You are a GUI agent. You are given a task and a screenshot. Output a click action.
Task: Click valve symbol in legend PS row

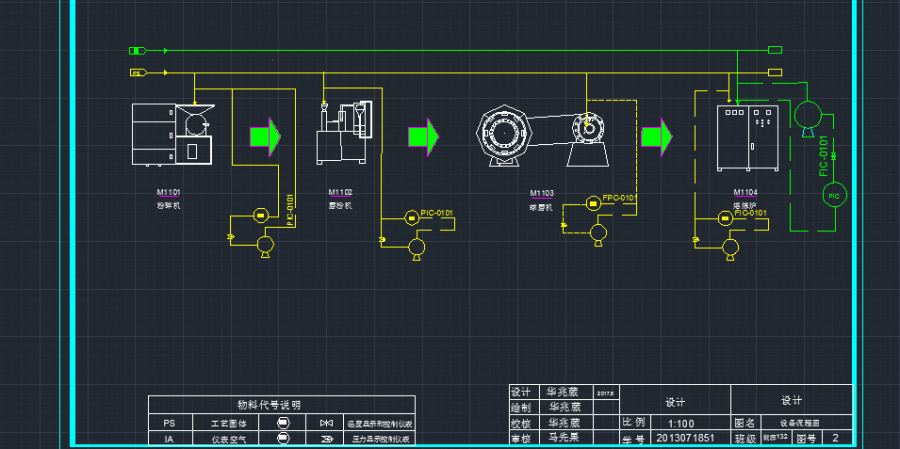(327, 423)
